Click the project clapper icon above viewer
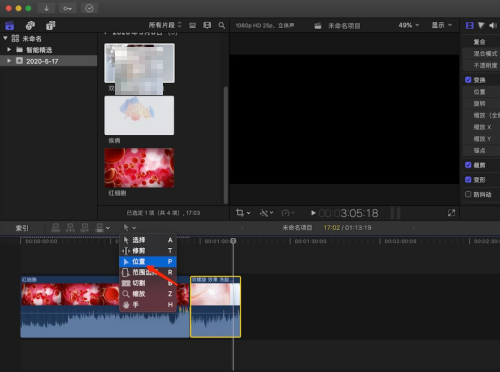 coord(318,26)
